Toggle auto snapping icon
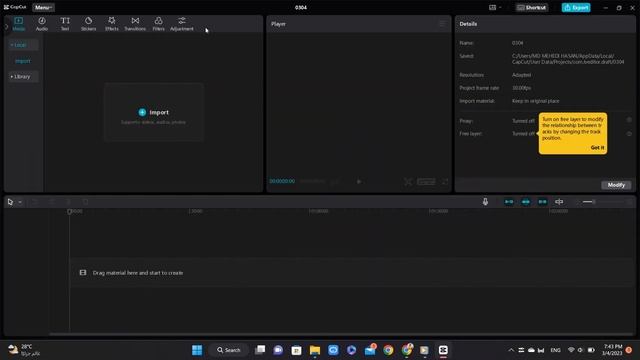The width and height of the screenshot is (640, 360). (526, 202)
